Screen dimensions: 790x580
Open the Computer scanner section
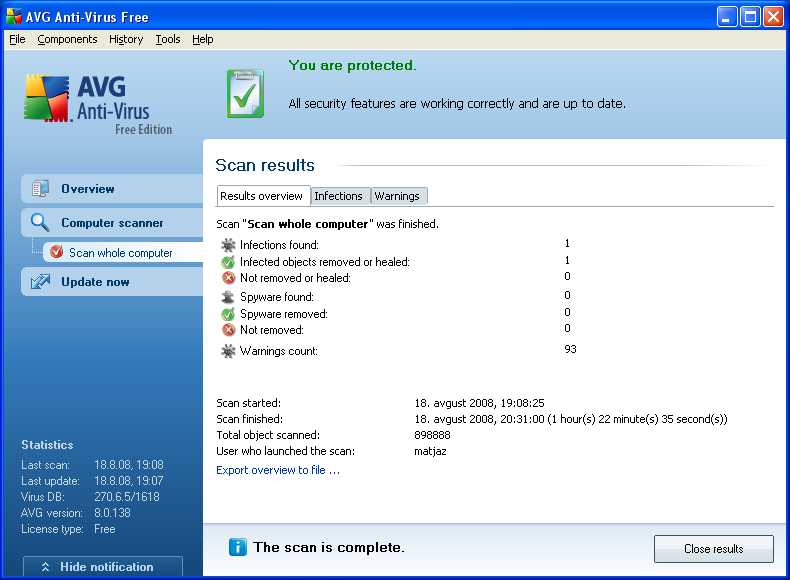(112, 223)
